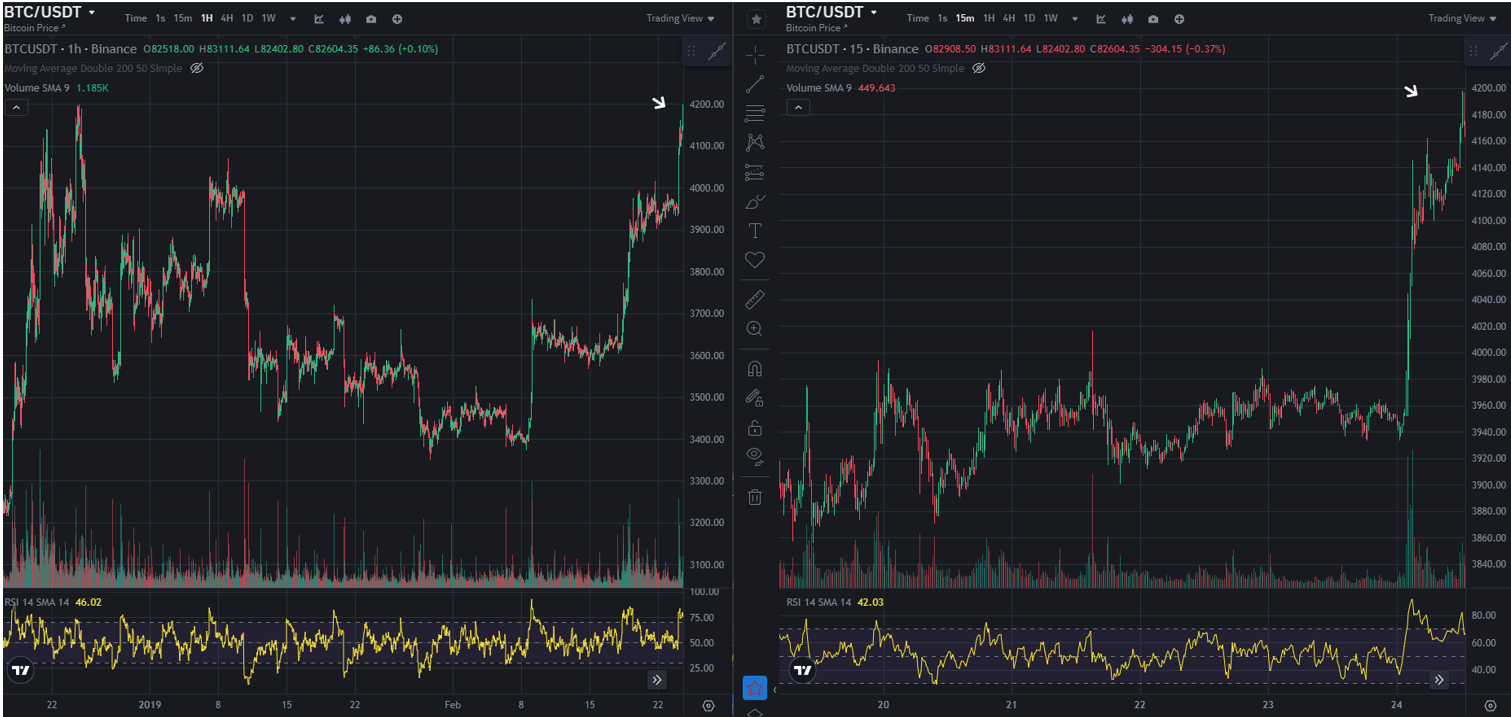Screen dimensions: 1511x717
Task: Select the XABCD pattern tool
Action: coord(755,143)
